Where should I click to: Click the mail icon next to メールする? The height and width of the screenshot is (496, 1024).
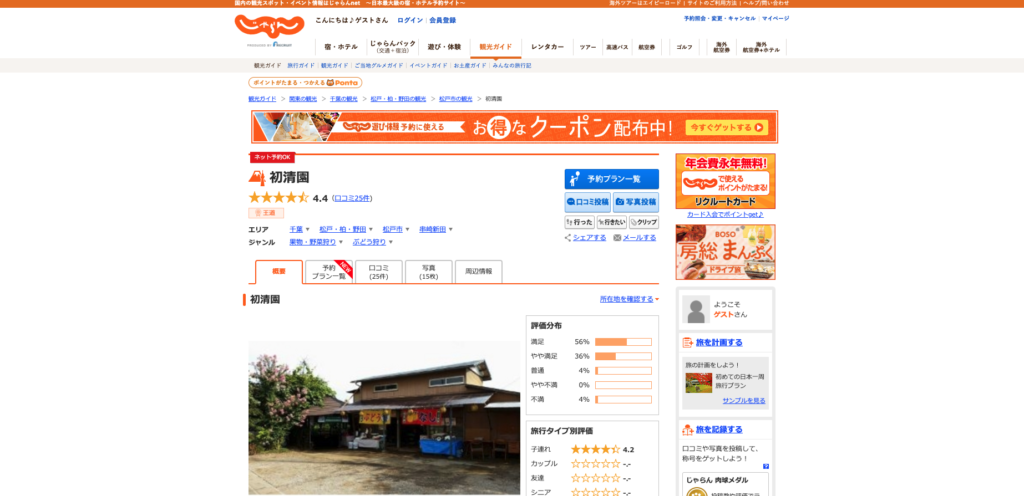[x=617, y=238]
